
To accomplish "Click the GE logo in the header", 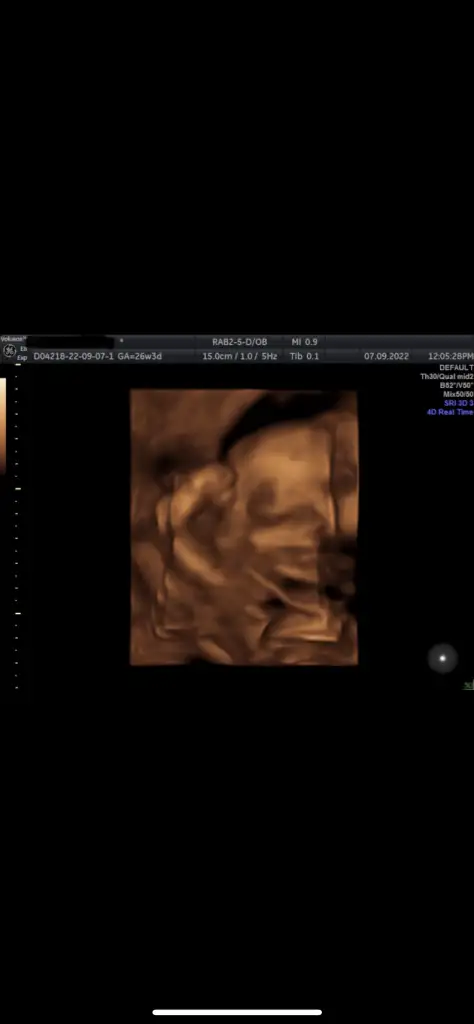I will 10,351.
